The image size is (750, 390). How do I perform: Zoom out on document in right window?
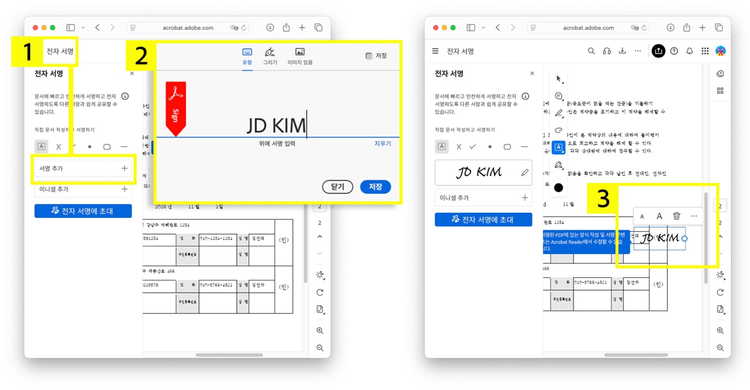click(x=720, y=348)
